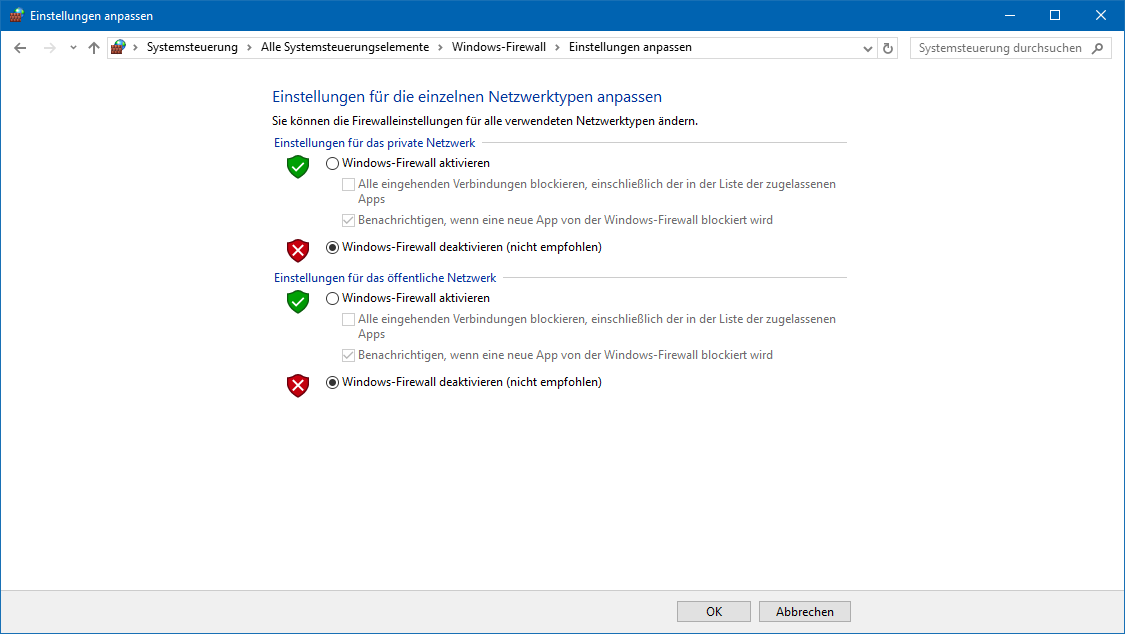Click heading Einstellungen für die einzelnen Netzwerktypen anpassen
Screen dimensions: 1125x634
click(467, 97)
